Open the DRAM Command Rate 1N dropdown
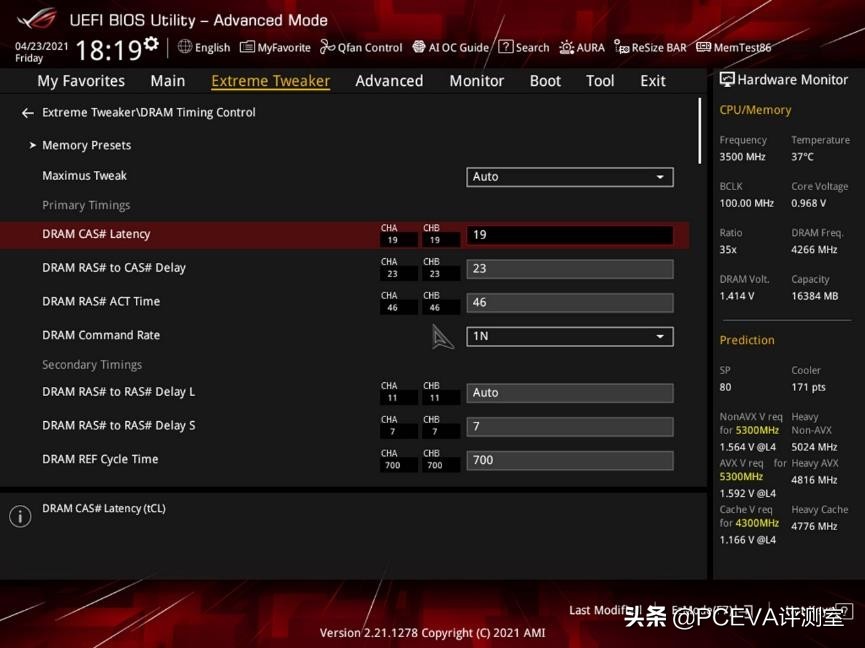Image resolution: width=865 pixels, height=648 pixels. pyautogui.click(x=570, y=336)
